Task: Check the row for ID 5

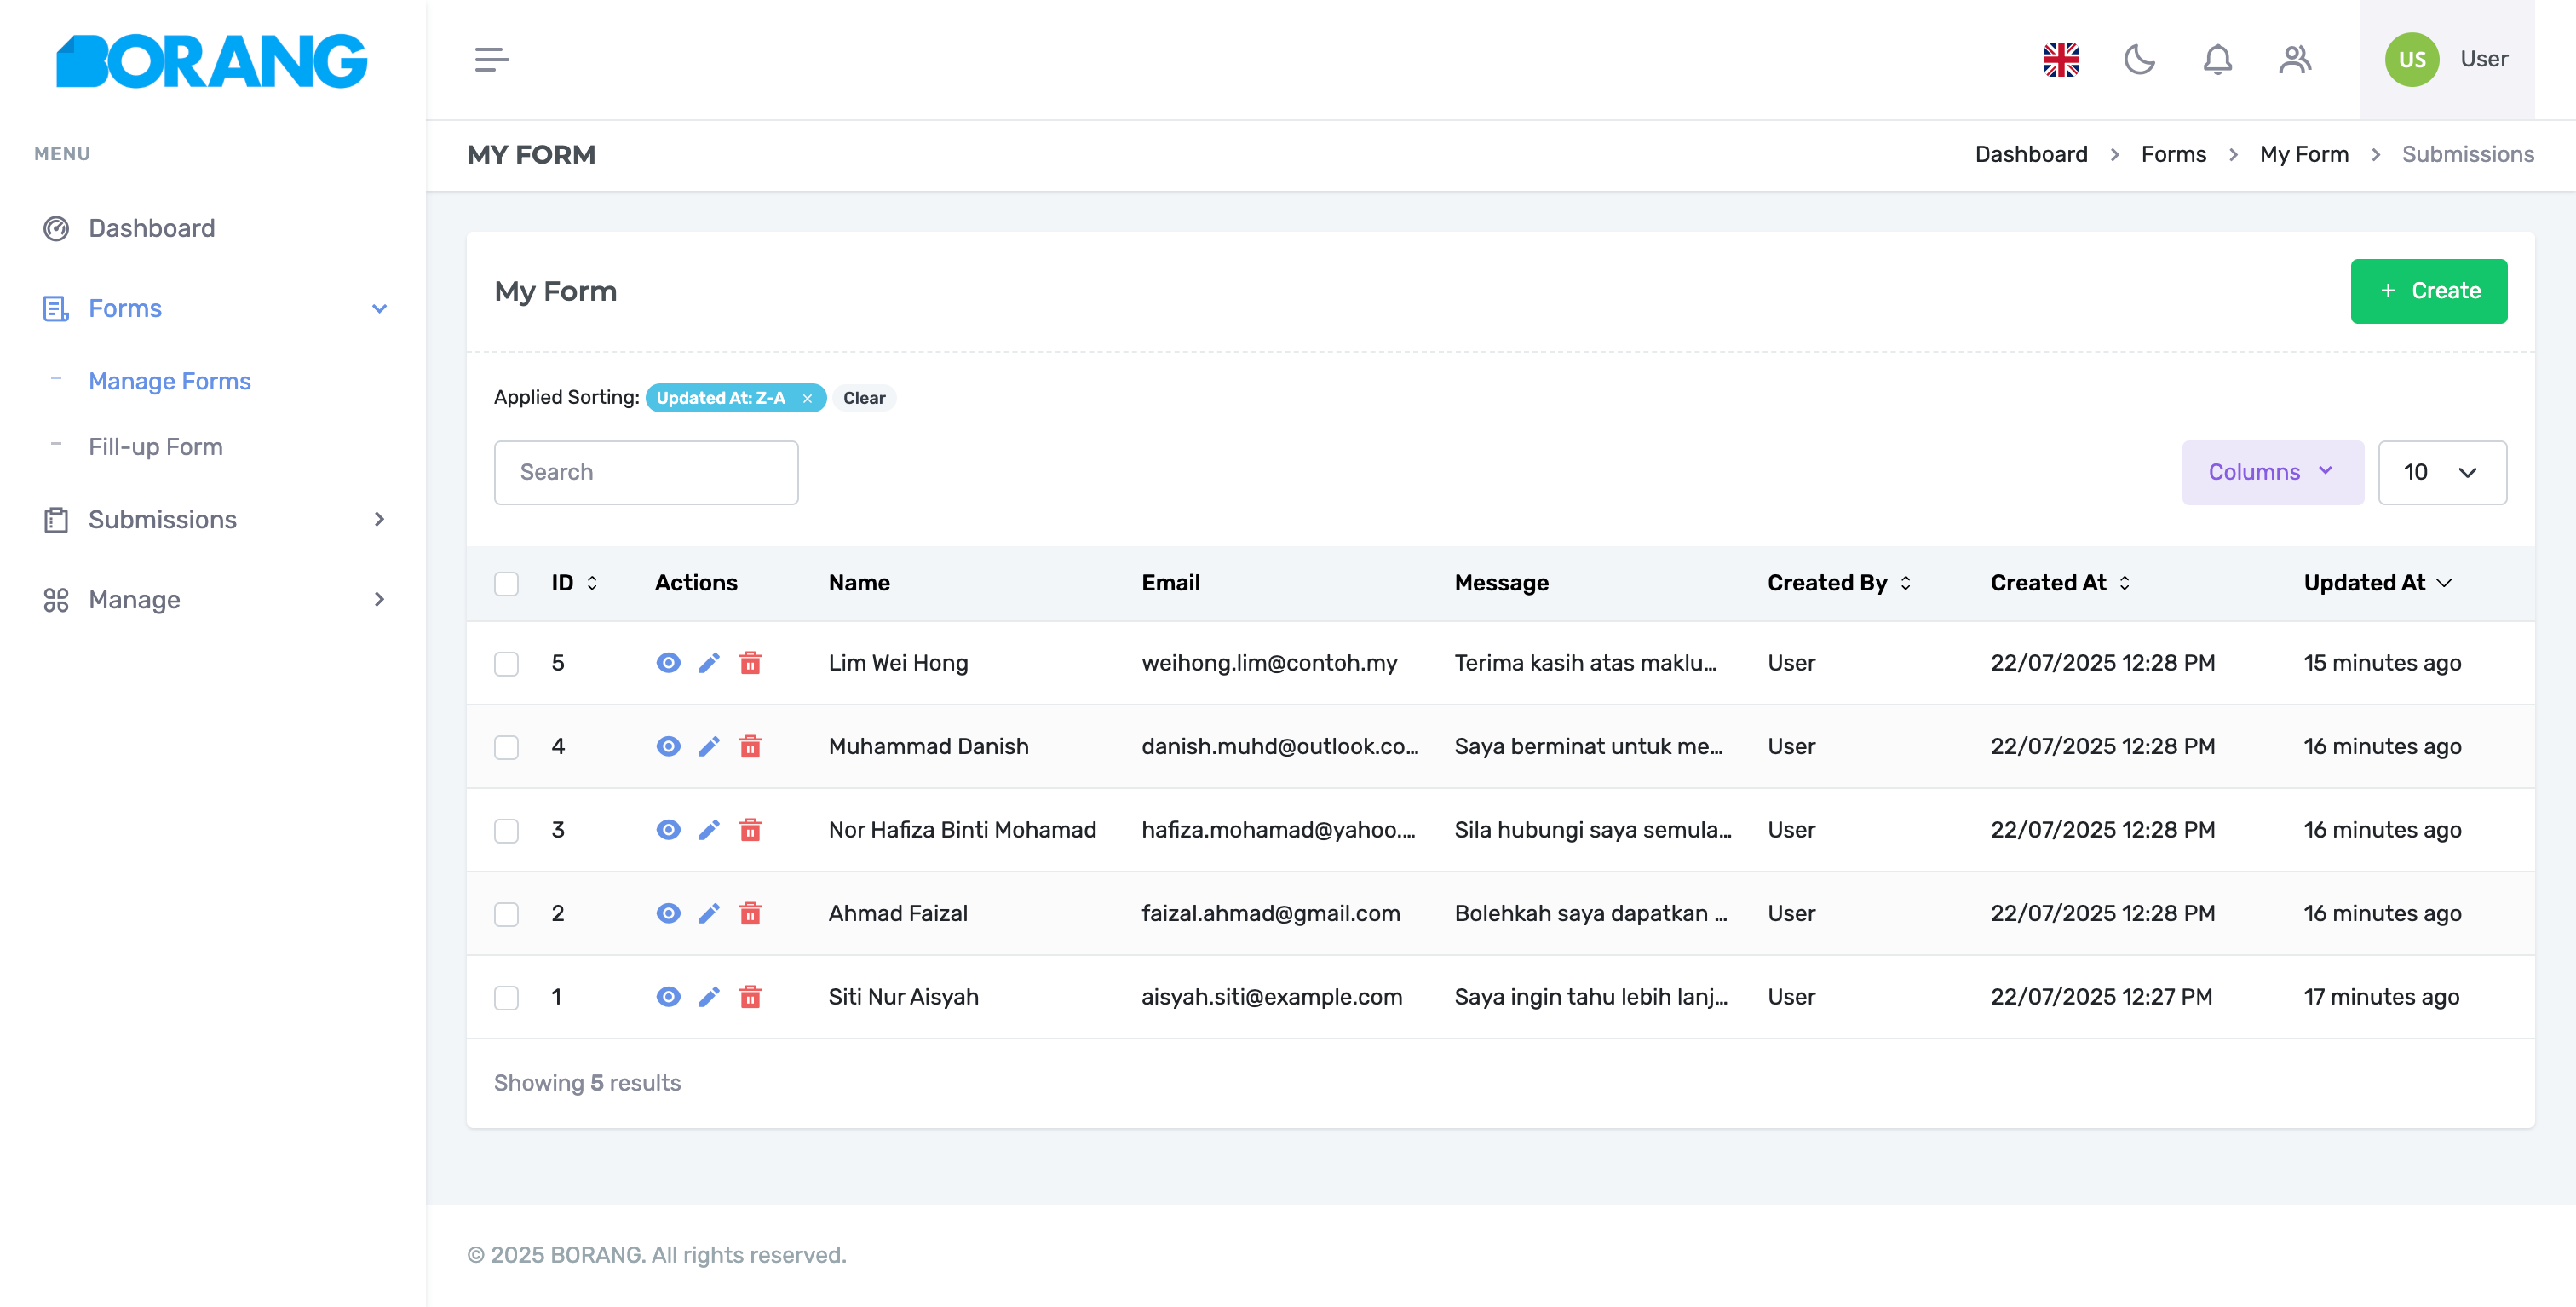Action: (506, 664)
